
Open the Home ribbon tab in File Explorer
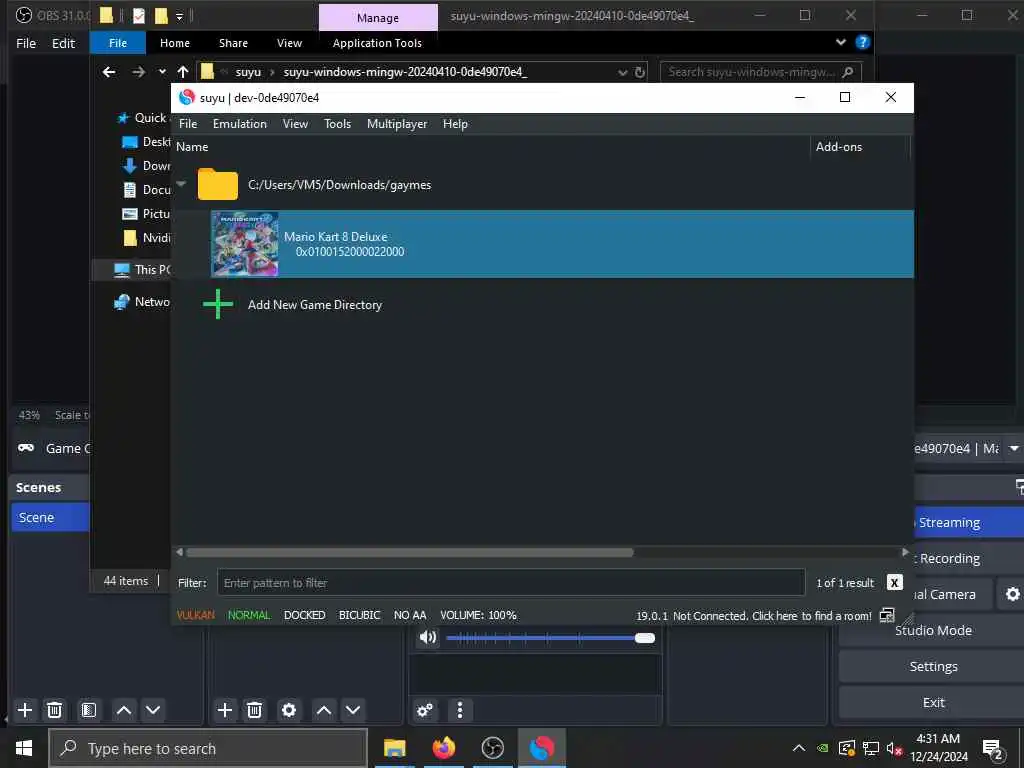[175, 43]
